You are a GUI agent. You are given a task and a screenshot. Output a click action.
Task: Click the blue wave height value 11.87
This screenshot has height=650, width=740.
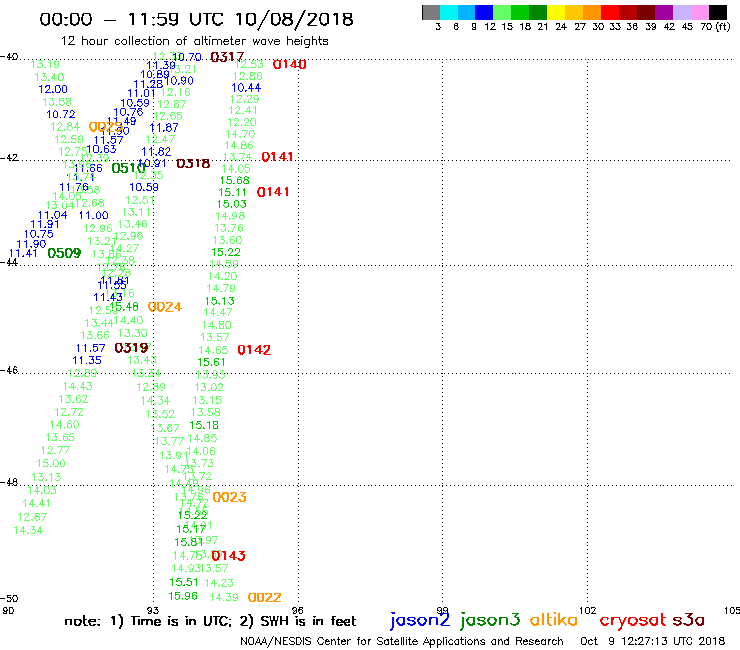(x=164, y=128)
